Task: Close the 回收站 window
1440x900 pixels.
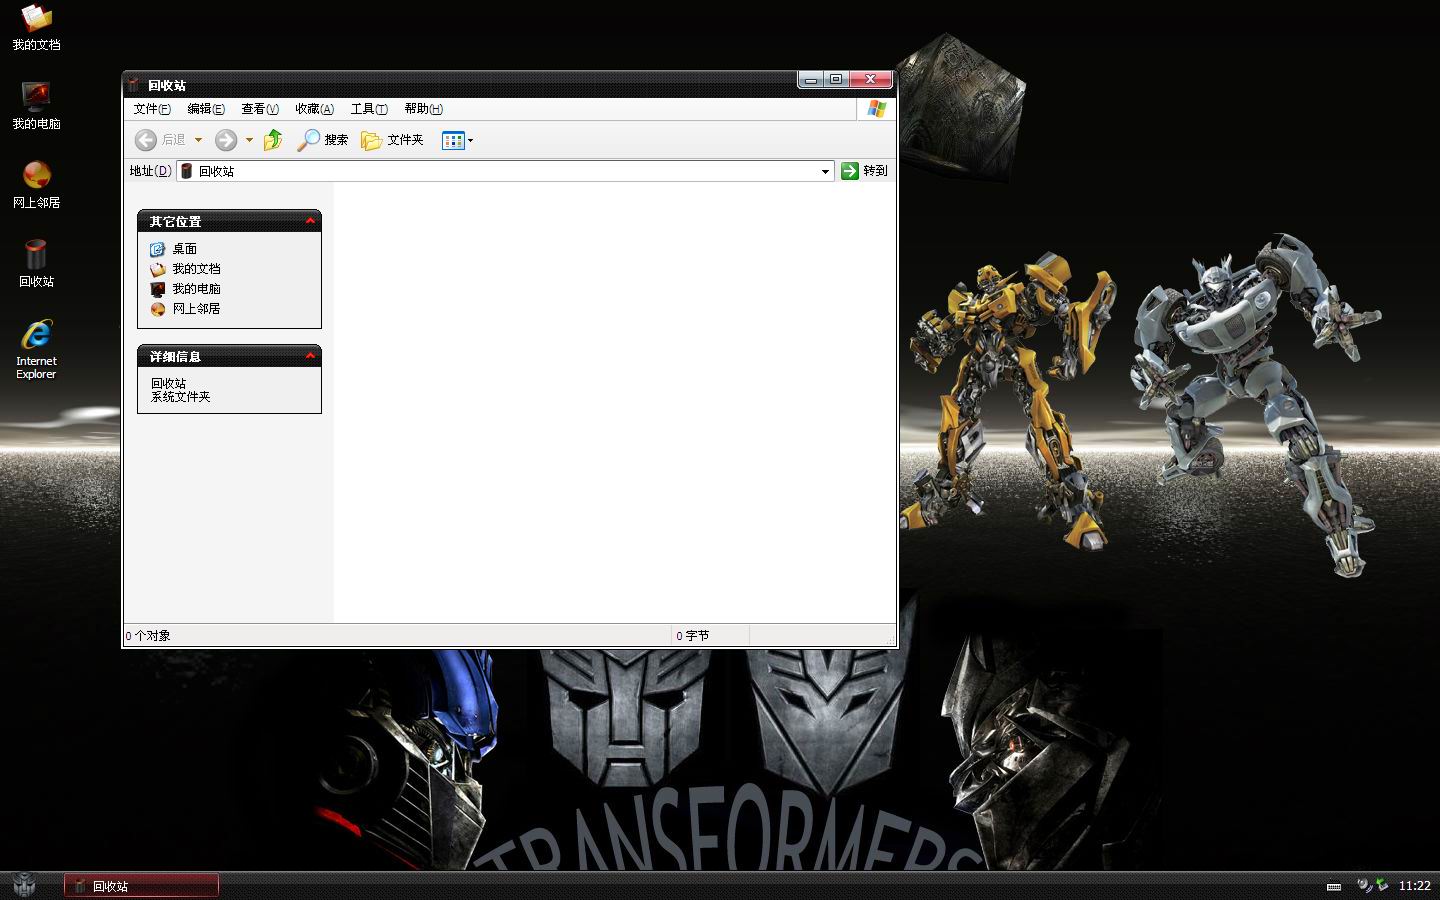Action: pyautogui.click(x=871, y=80)
